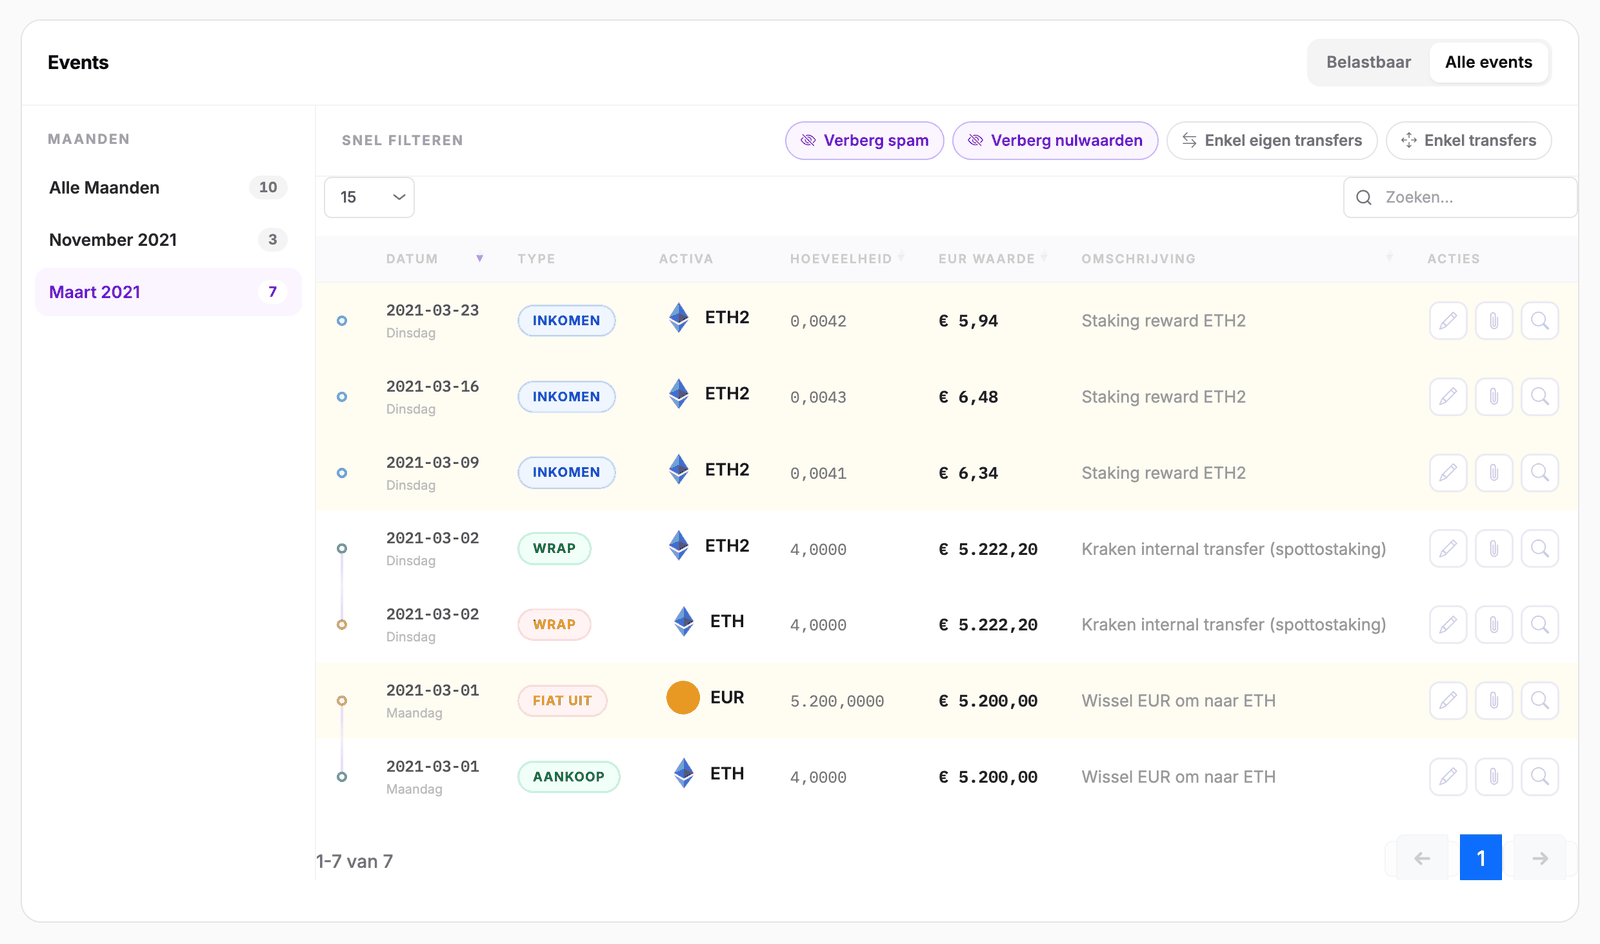This screenshot has height=944, width=1600.
Task: Click the orange WRAP badge for ETH
Action: click(x=554, y=625)
